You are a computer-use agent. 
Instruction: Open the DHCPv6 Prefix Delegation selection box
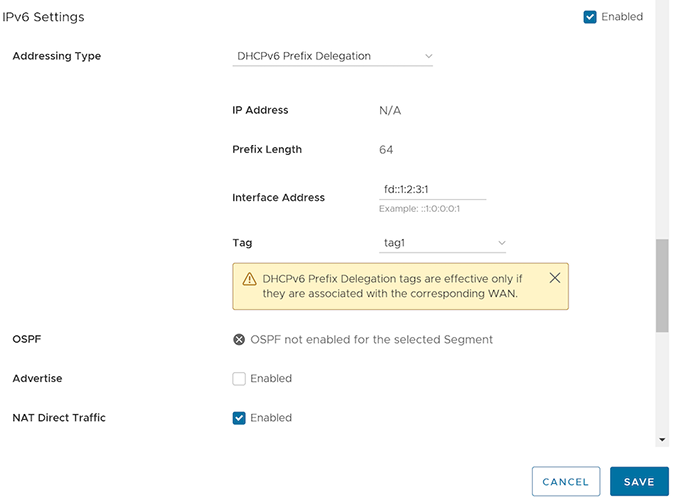(x=332, y=57)
